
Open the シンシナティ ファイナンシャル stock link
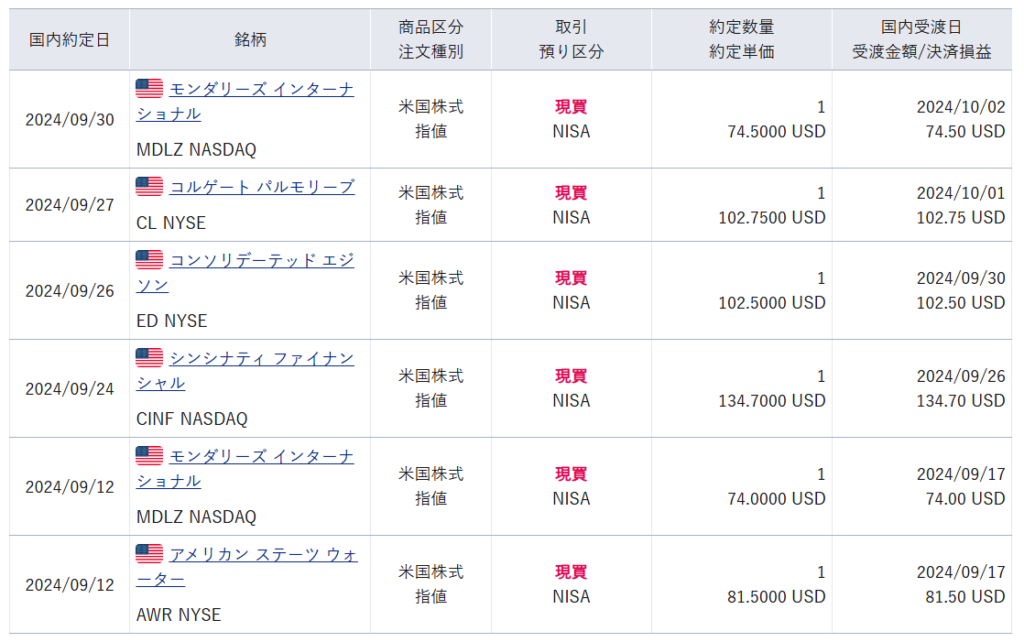click(x=261, y=358)
